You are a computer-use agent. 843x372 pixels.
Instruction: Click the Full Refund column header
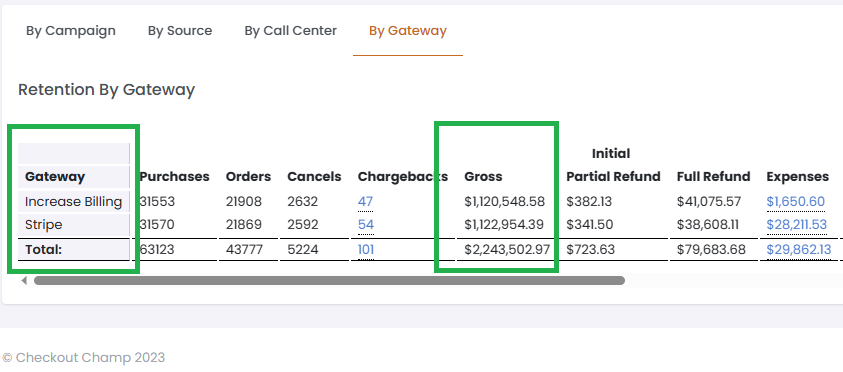coord(713,176)
